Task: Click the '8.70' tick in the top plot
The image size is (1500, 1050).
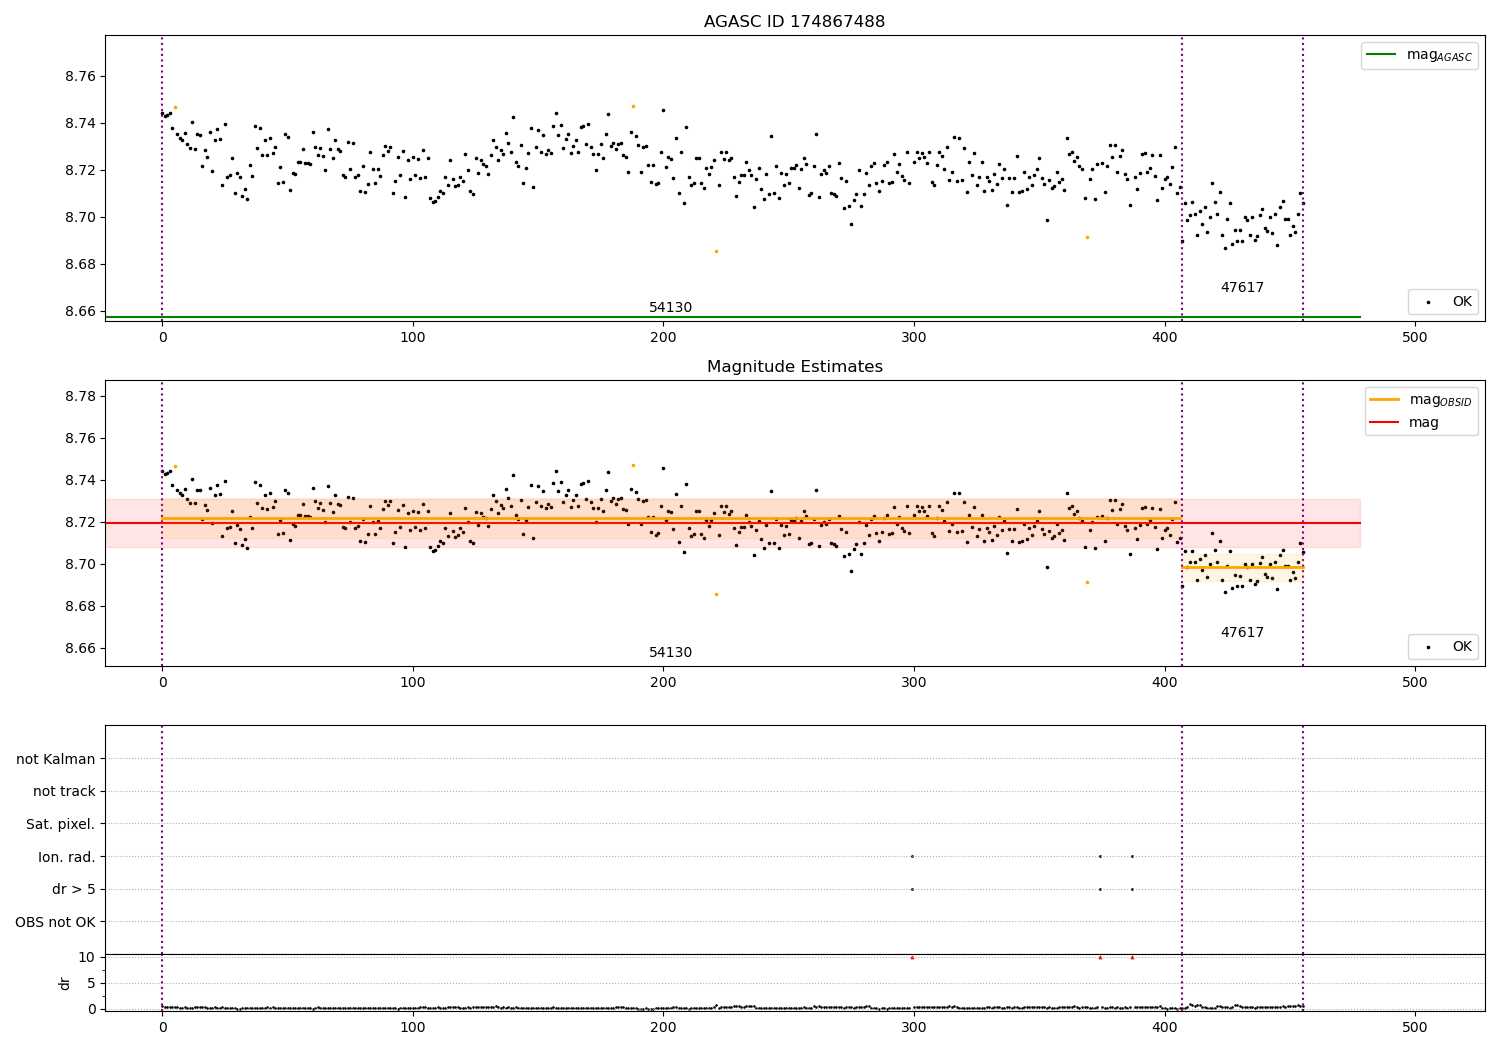Action: (80, 218)
